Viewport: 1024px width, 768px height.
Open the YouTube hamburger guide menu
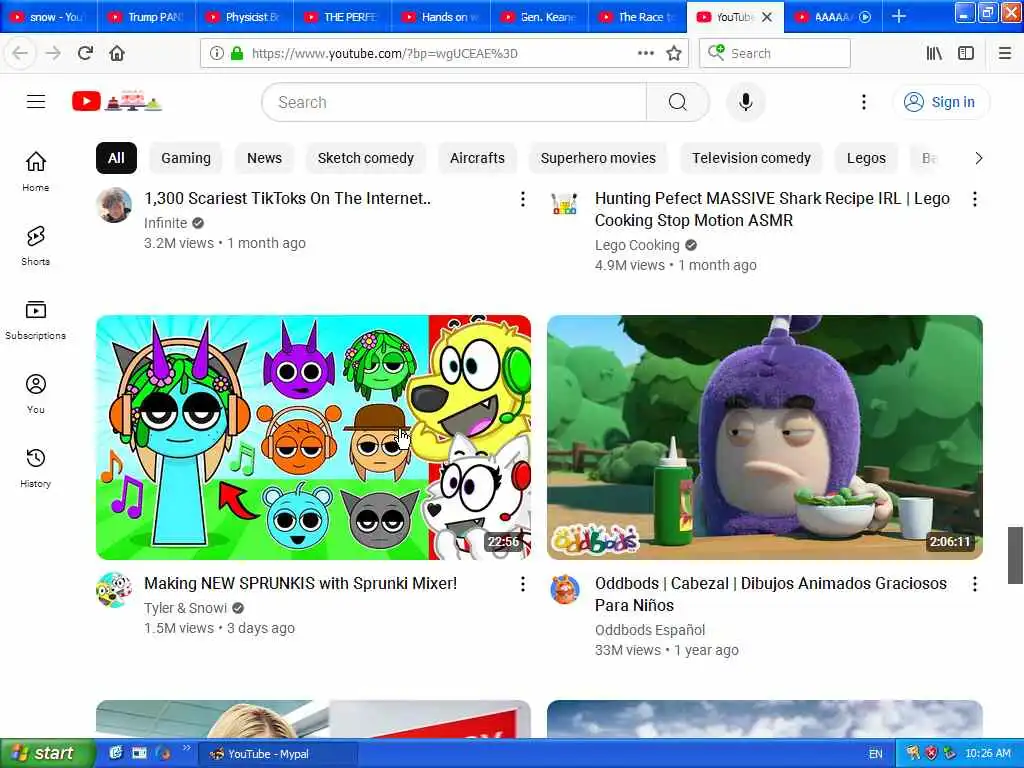click(x=36, y=102)
